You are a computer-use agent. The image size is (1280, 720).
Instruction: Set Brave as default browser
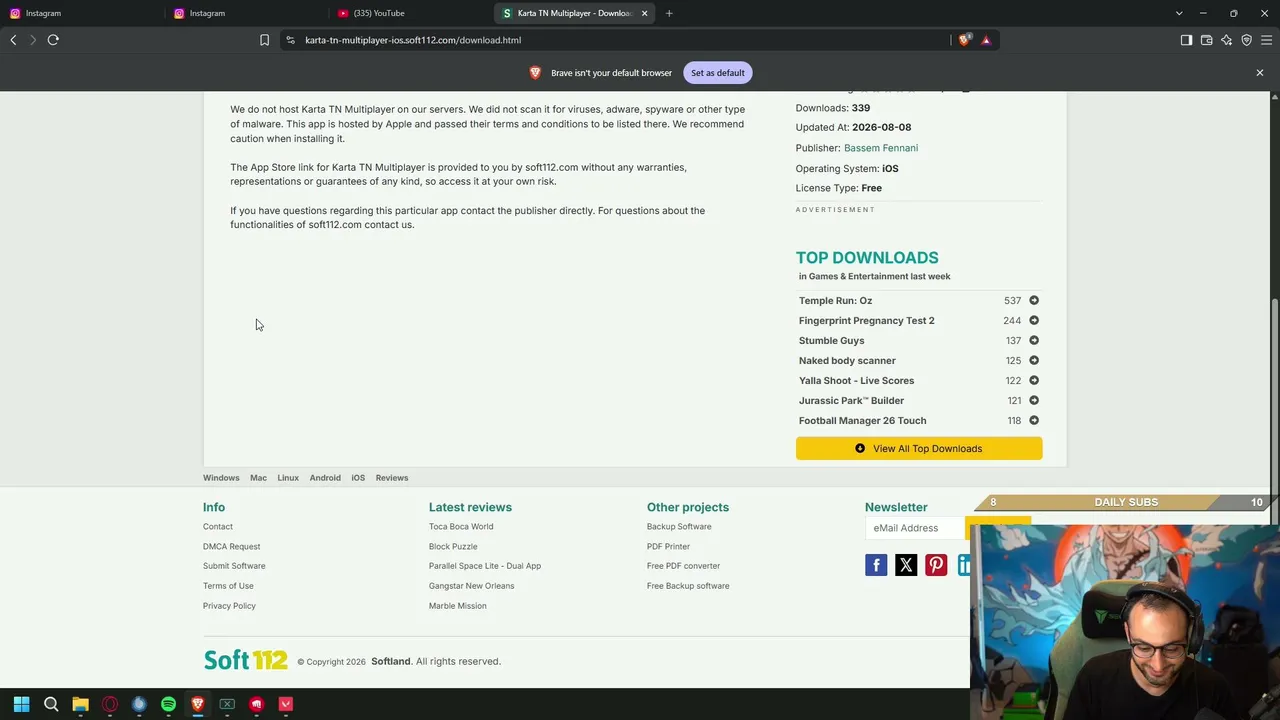pos(717,73)
